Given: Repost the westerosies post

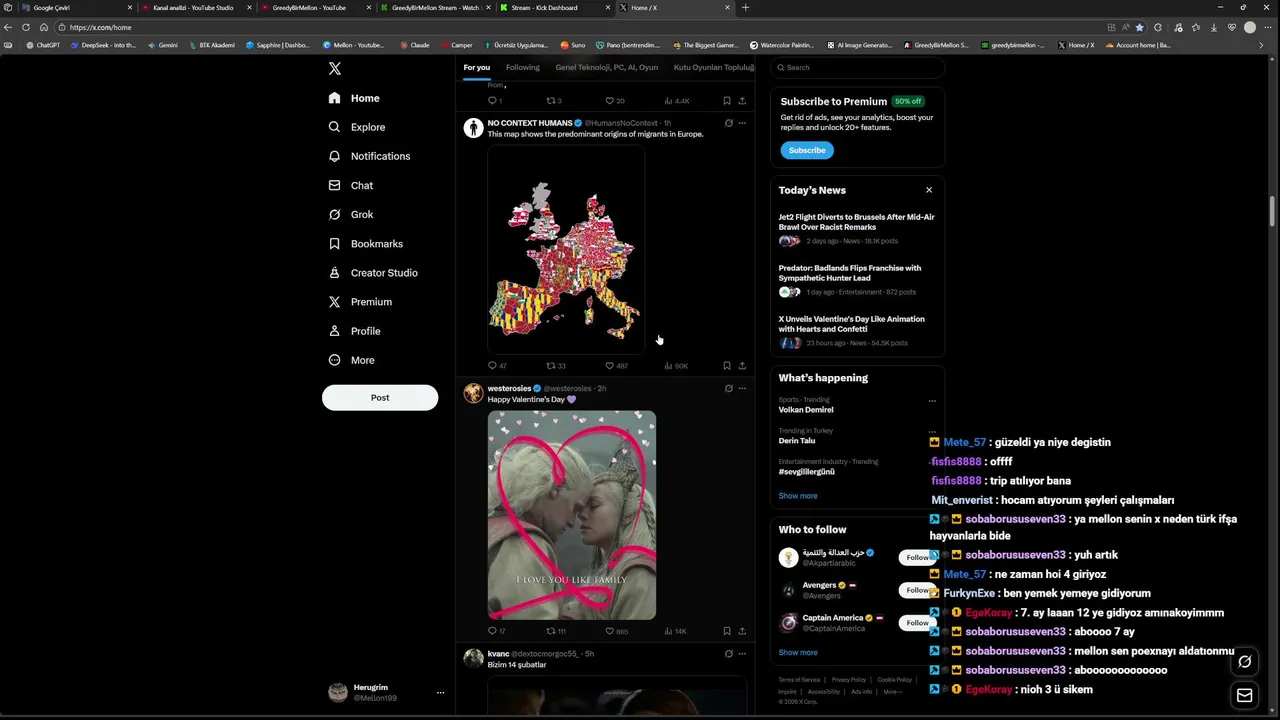Looking at the screenshot, I should pos(556,631).
